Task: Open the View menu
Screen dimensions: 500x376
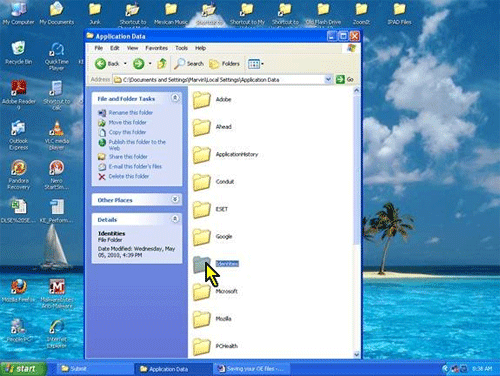Action: 132,48
